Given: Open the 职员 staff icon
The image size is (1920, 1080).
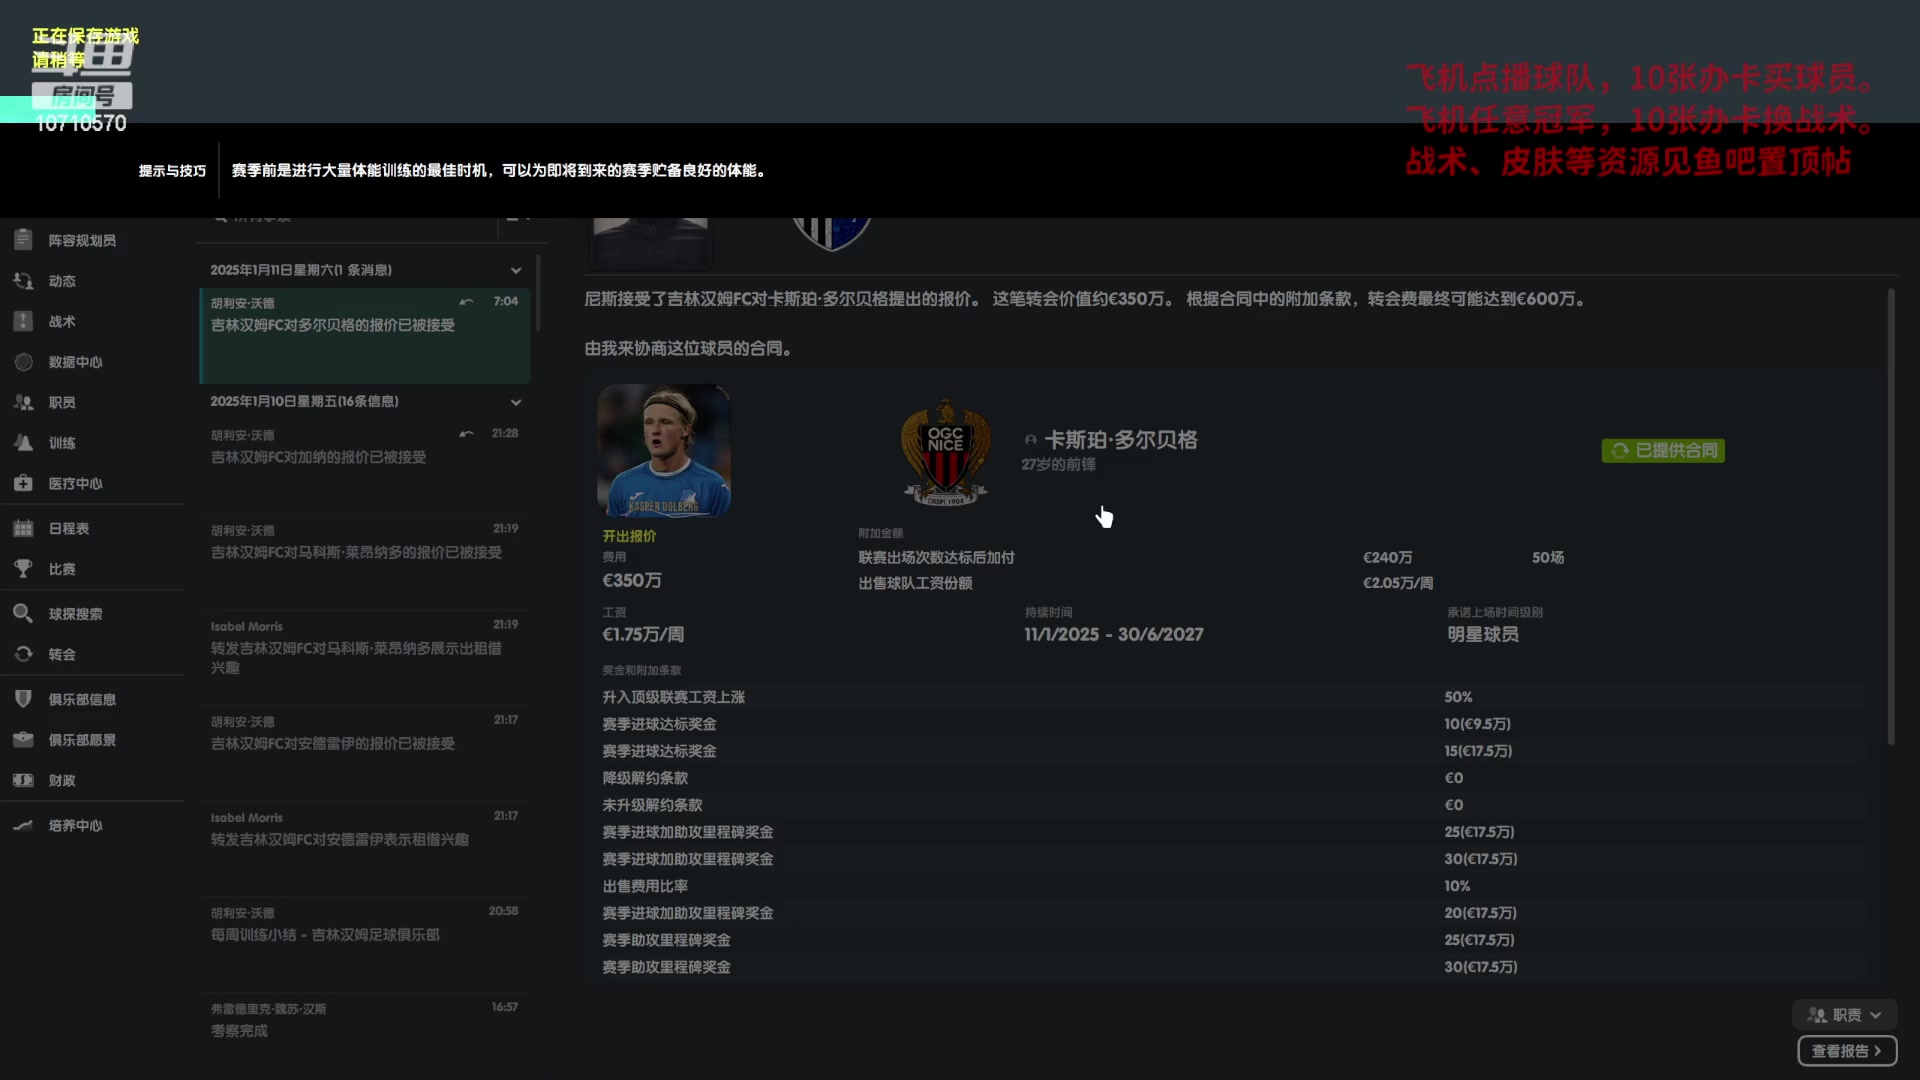Looking at the screenshot, I should [23, 402].
